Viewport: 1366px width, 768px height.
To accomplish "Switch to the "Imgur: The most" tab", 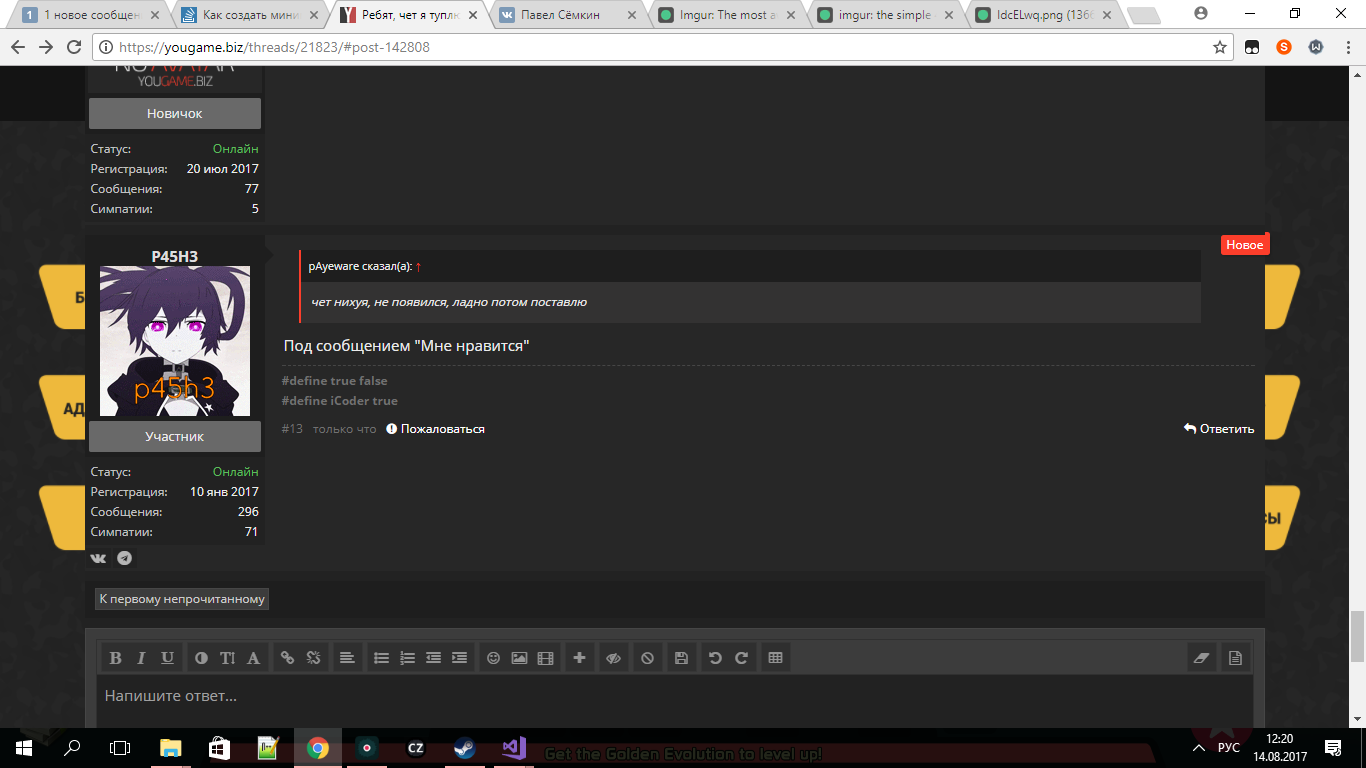I will 725,15.
